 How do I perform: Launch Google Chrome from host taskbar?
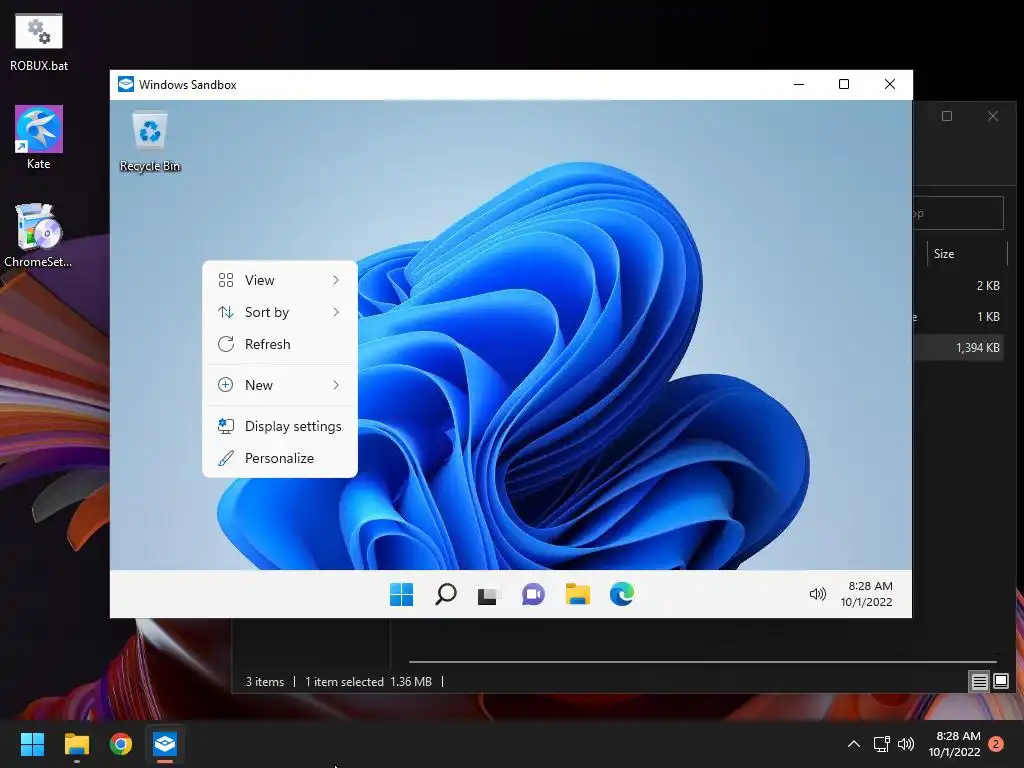[121, 744]
